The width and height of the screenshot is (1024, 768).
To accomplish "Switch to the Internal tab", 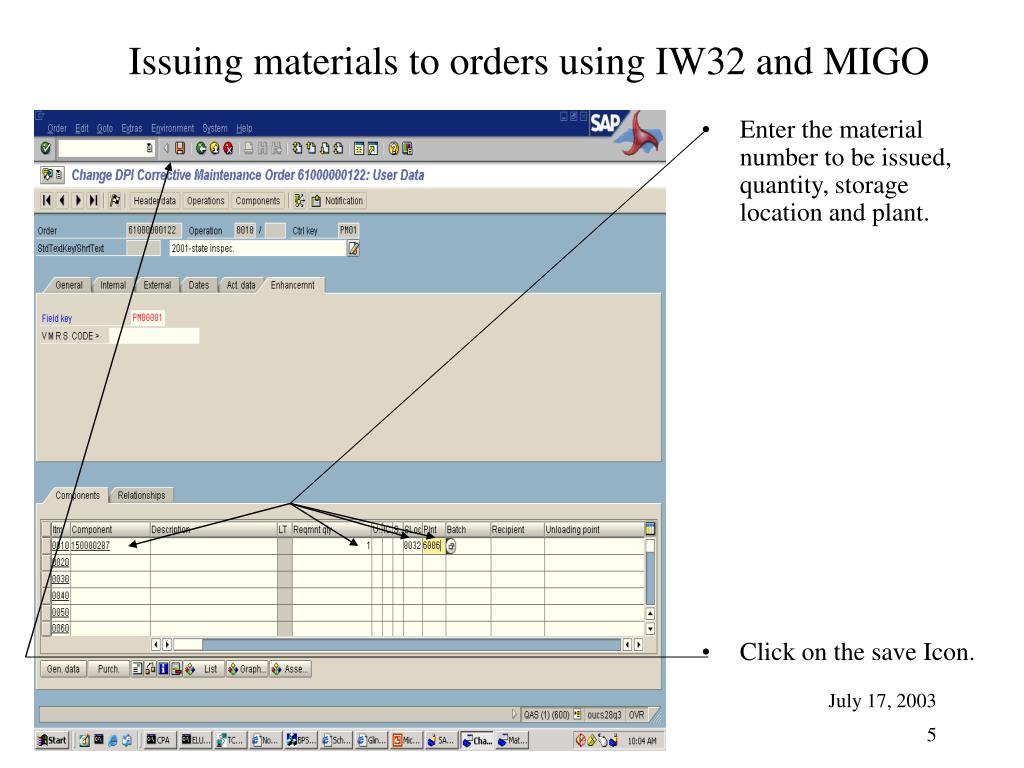I will 113,285.
